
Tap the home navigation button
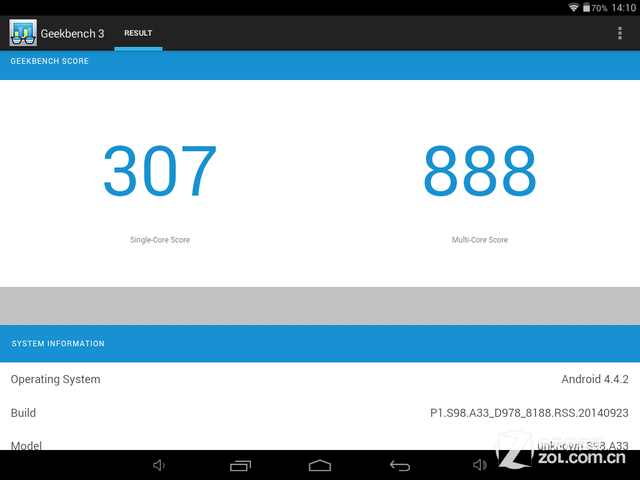tap(320, 465)
